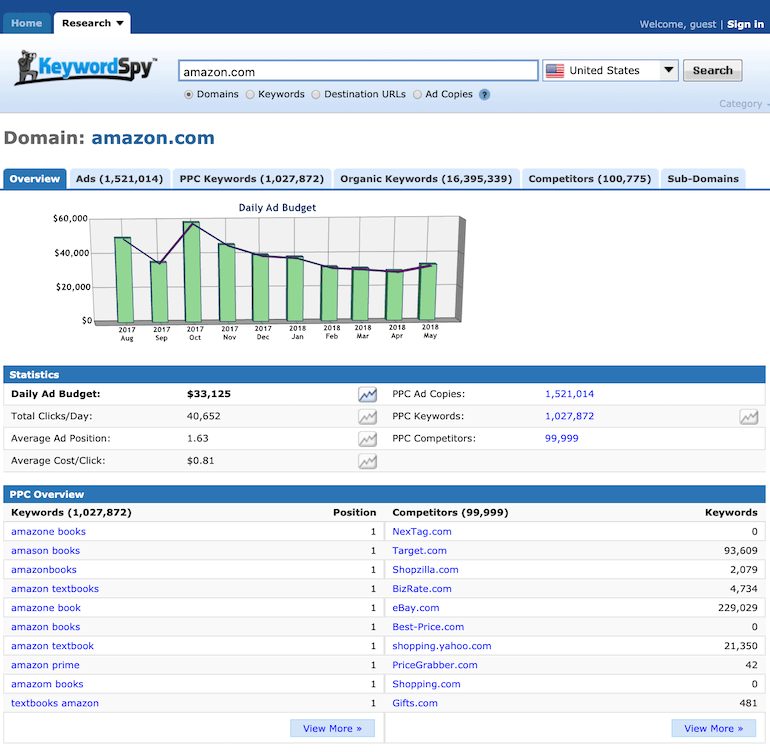The image size is (770, 752).
Task: Open competitor Shopzilla.com
Action: point(425,570)
